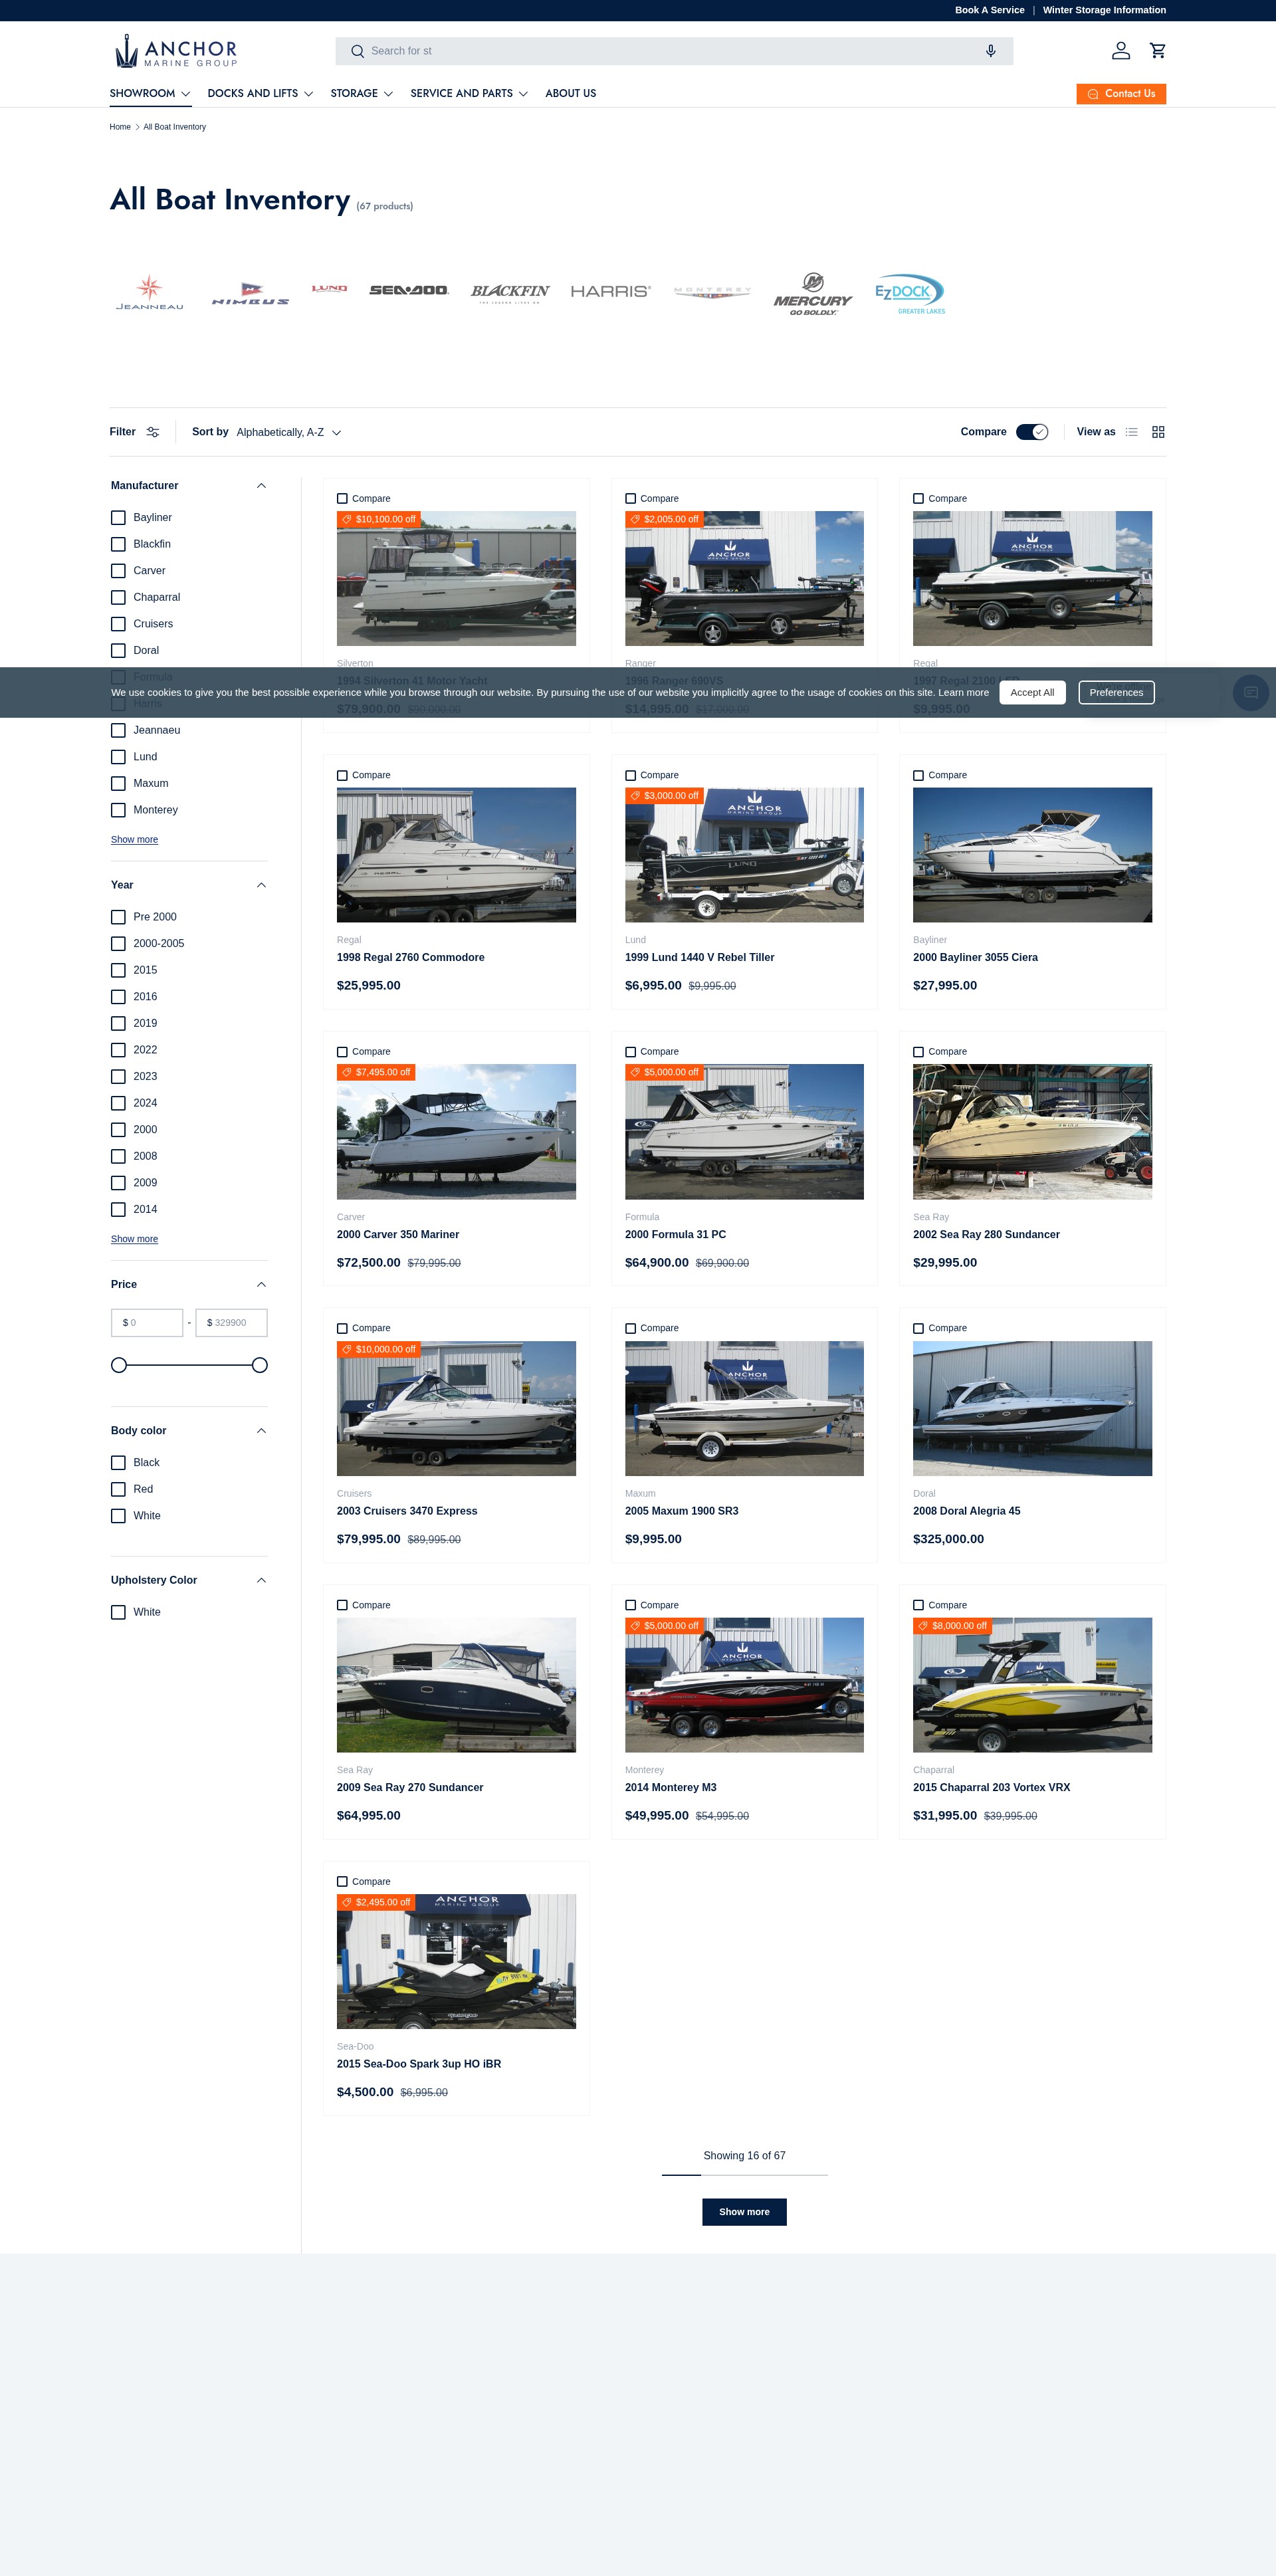Open the Sort by Alphabetically A-Z dropdown

click(x=289, y=432)
